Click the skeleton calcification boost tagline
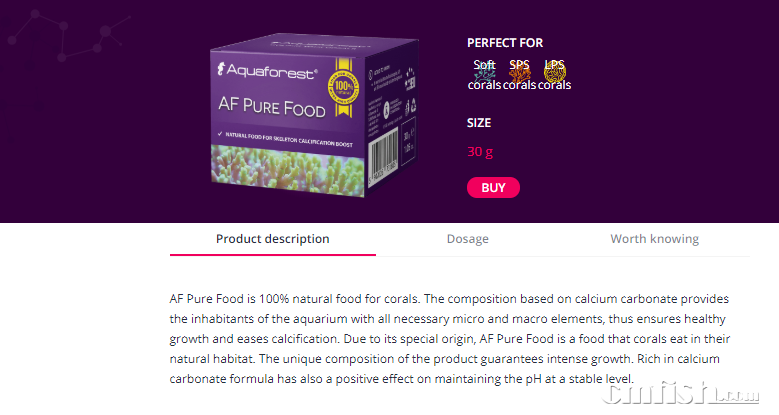Viewport: 779px width, 415px height. 290,134
